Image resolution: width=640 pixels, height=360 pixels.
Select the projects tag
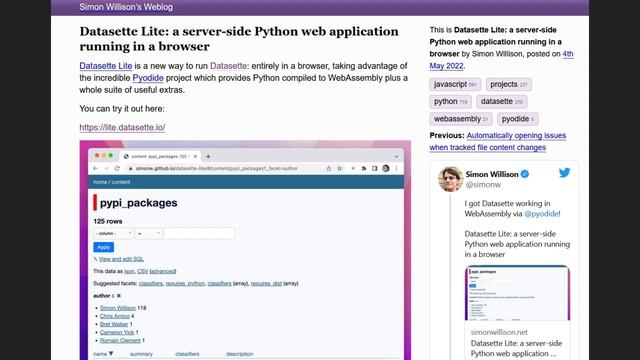tap(509, 84)
